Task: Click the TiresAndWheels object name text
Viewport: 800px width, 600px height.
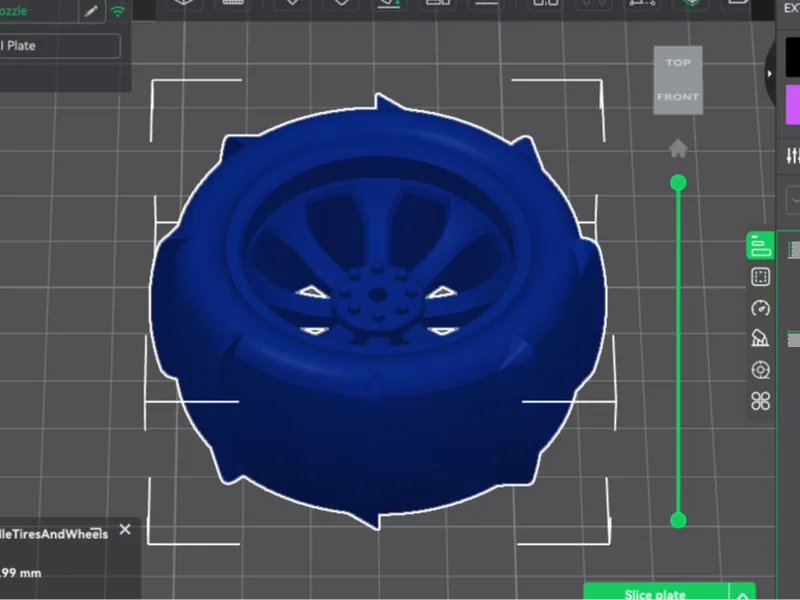Action: point(54,535)
